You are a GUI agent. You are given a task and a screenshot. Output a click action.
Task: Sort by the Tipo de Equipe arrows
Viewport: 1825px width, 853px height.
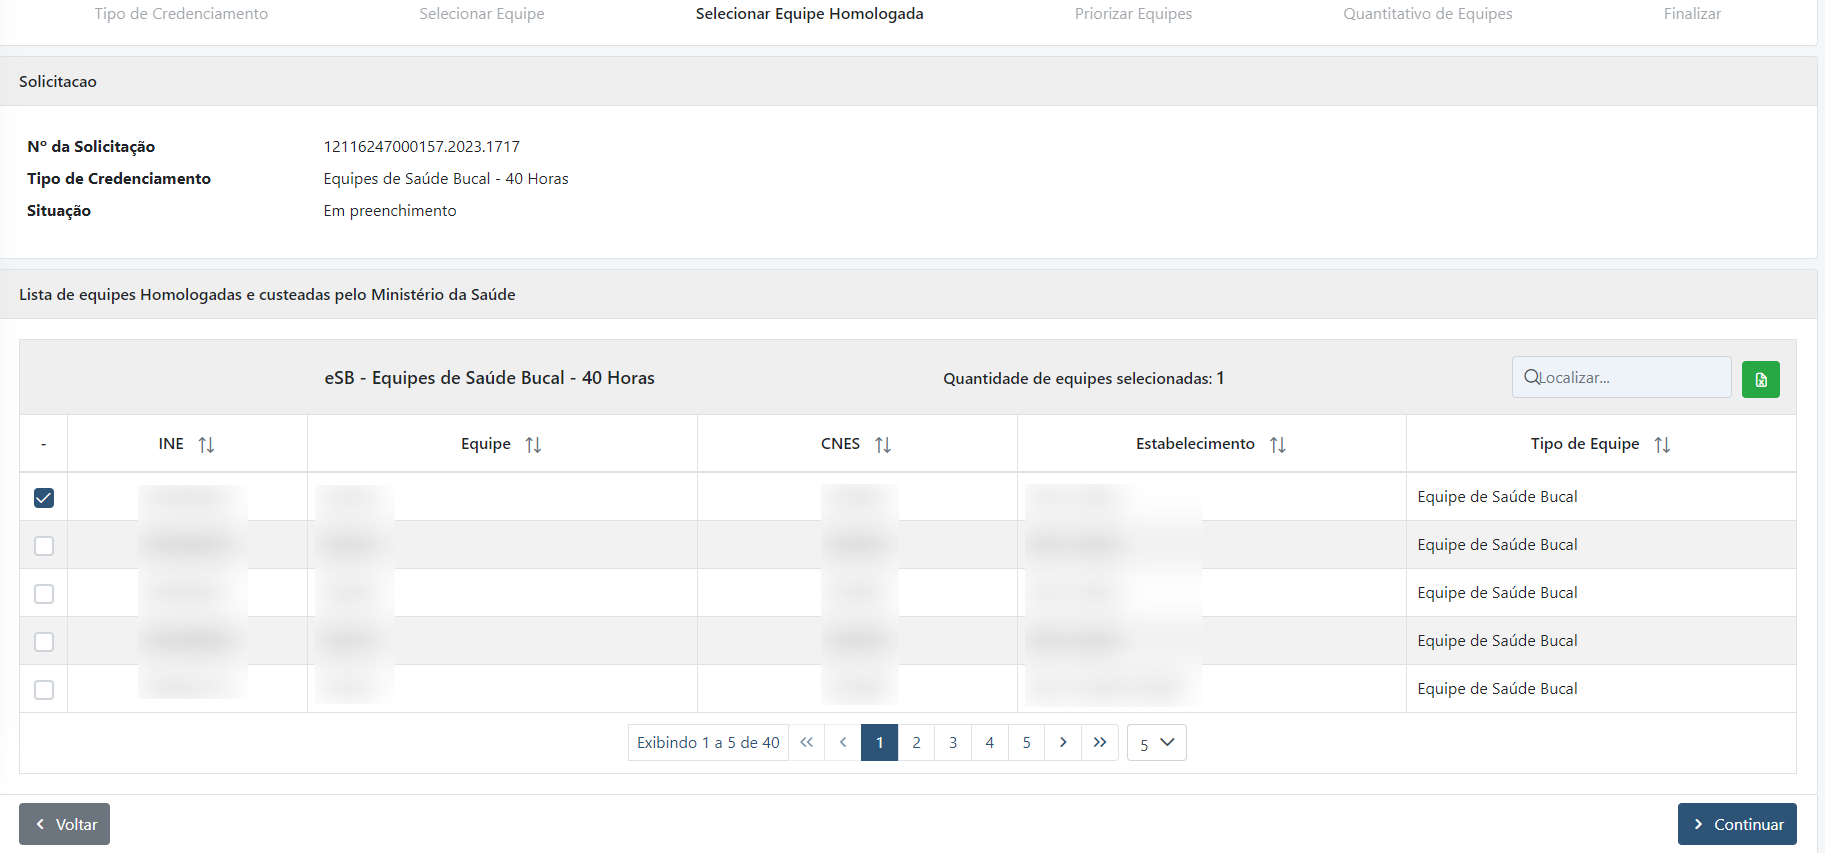[1662, 444]
